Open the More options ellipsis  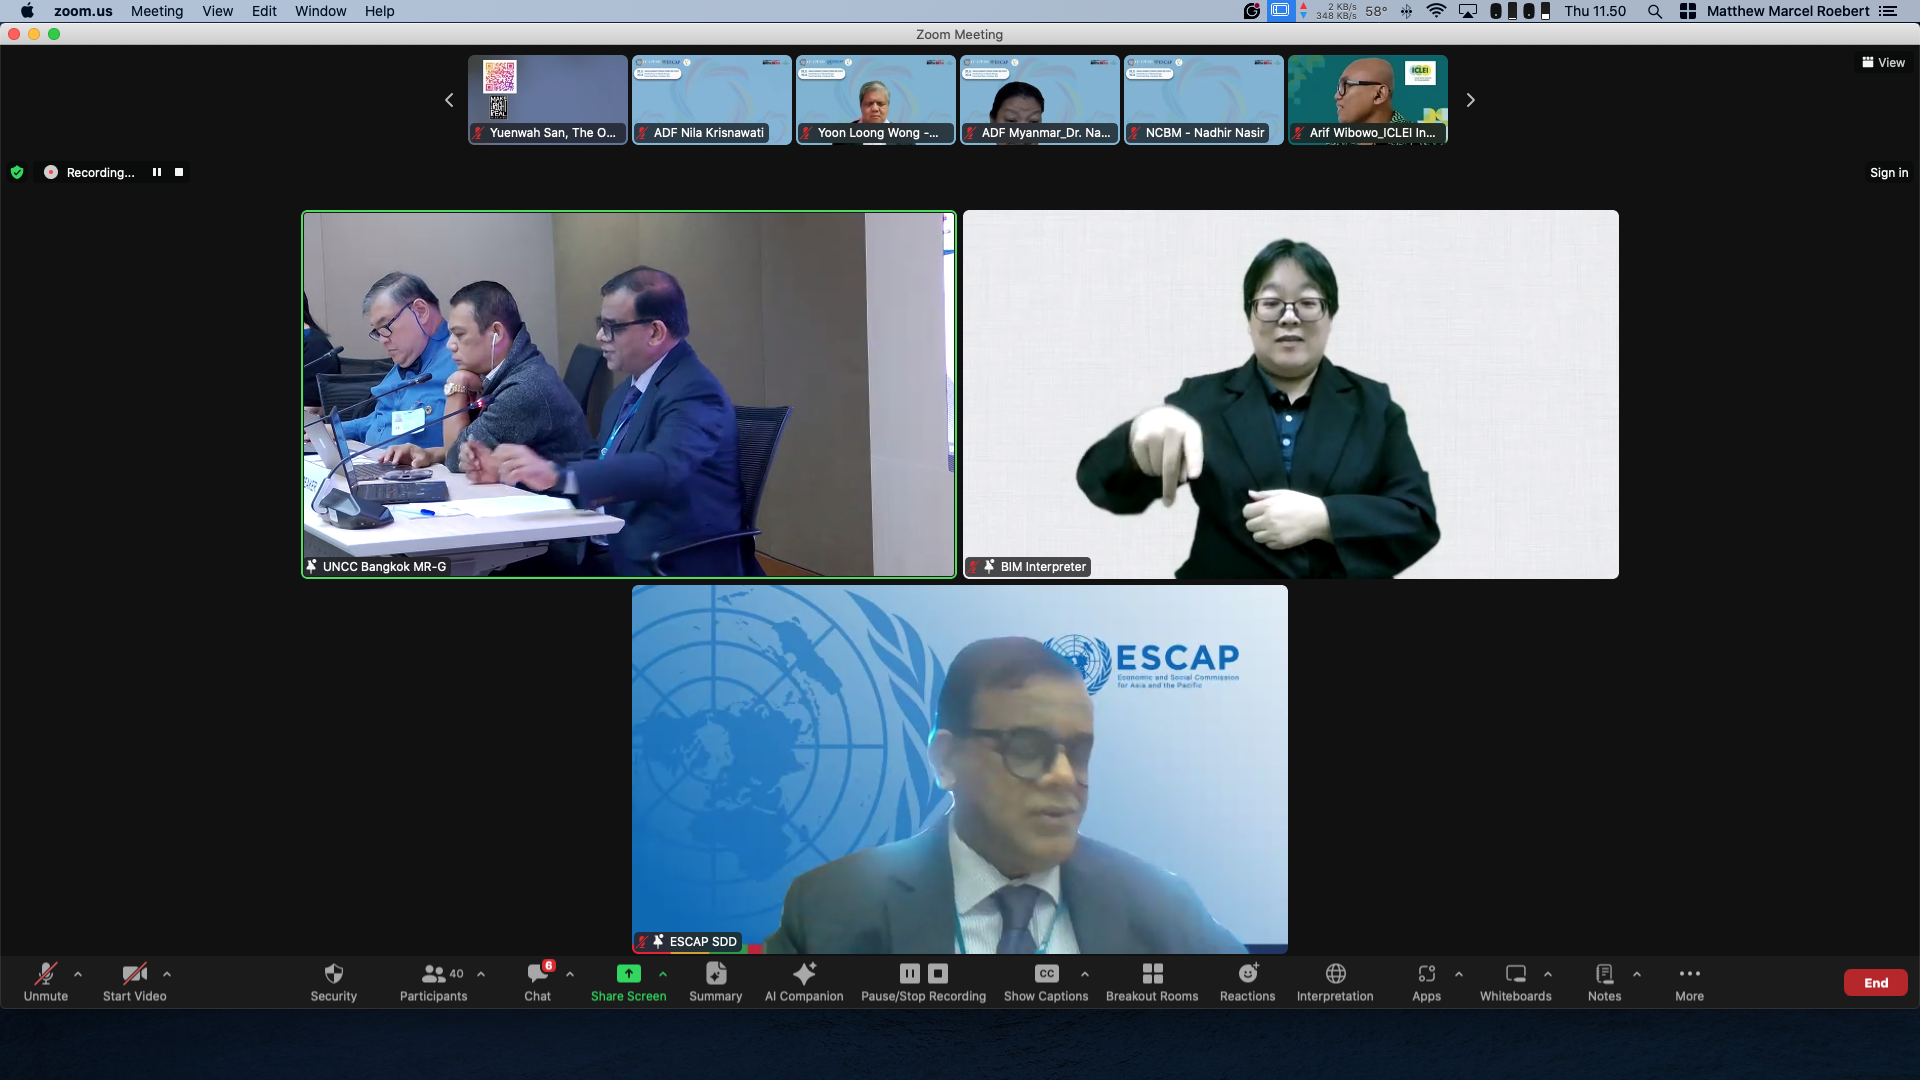coord(1689,973)
